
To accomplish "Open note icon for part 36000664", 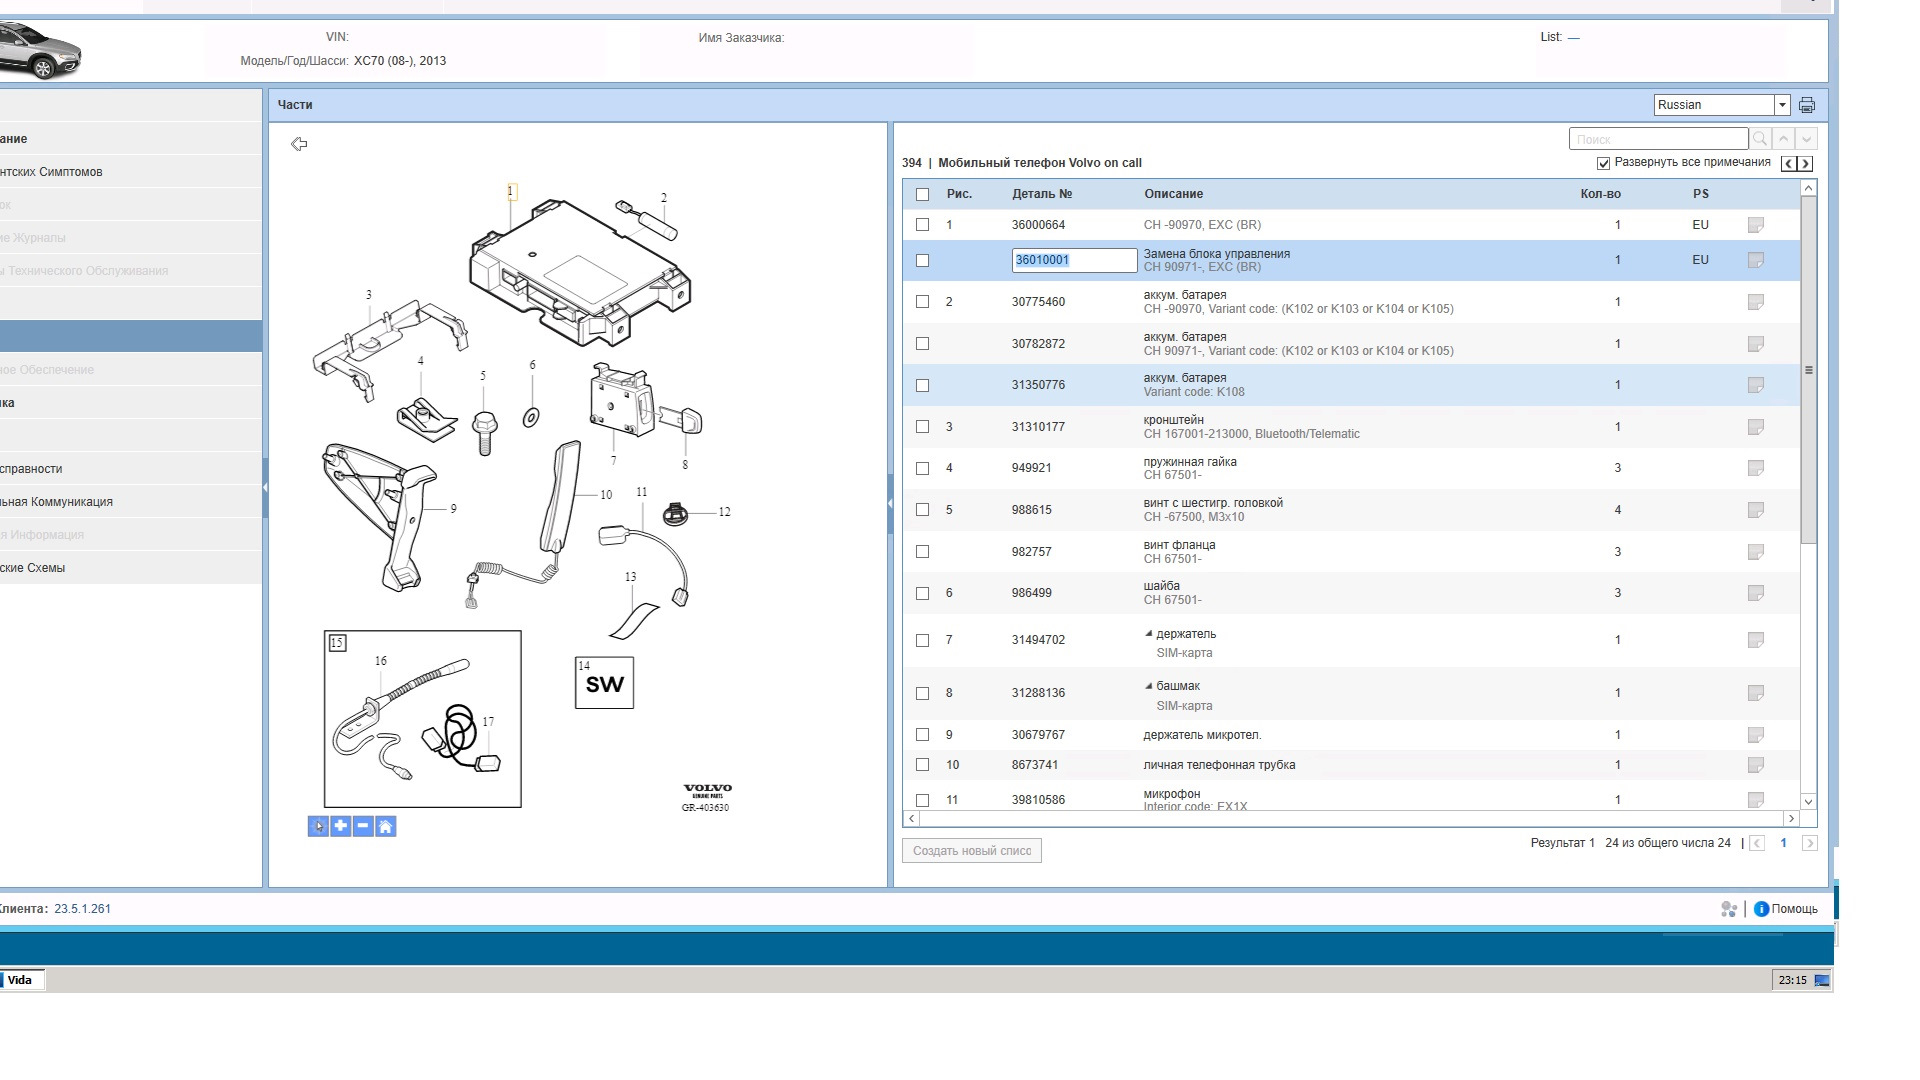I will point(1755,225).
